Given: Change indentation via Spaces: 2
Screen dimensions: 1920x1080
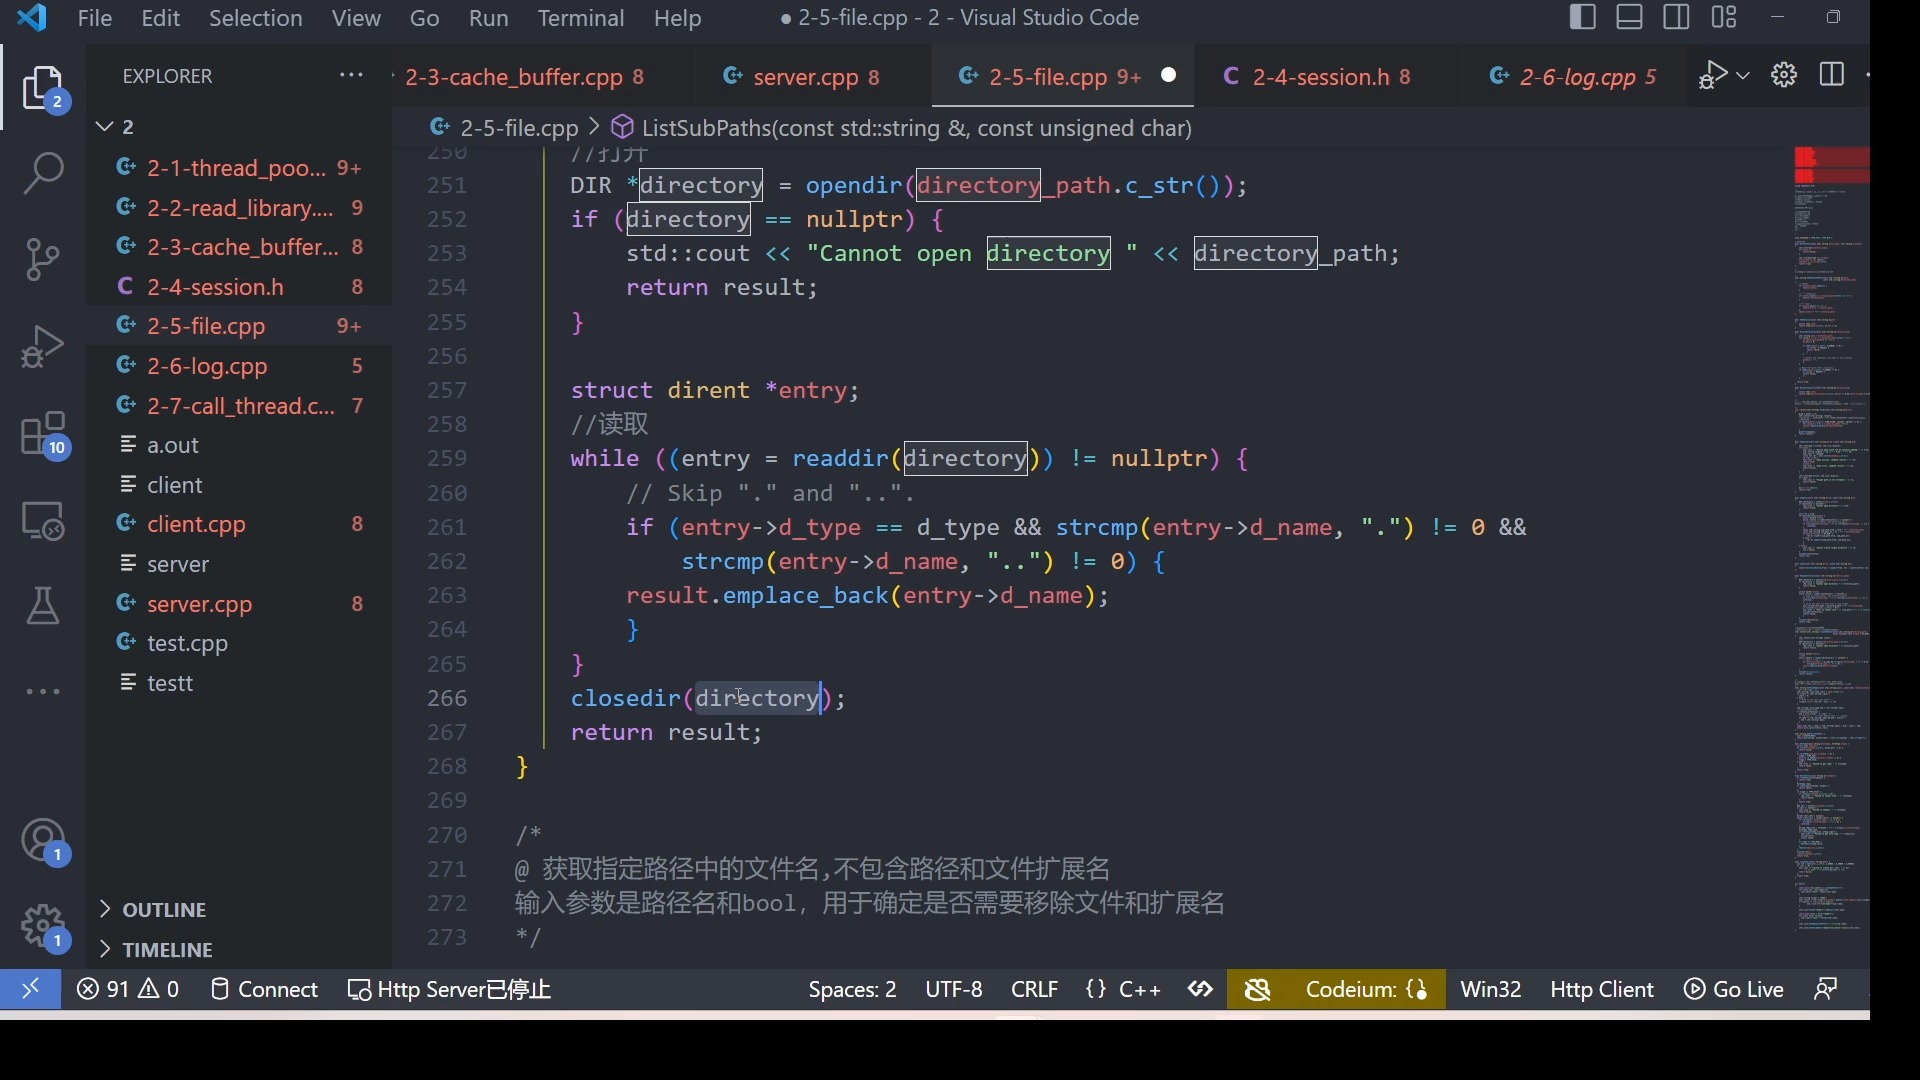Looking at the screenshot, I should click(x=853, y=990).
